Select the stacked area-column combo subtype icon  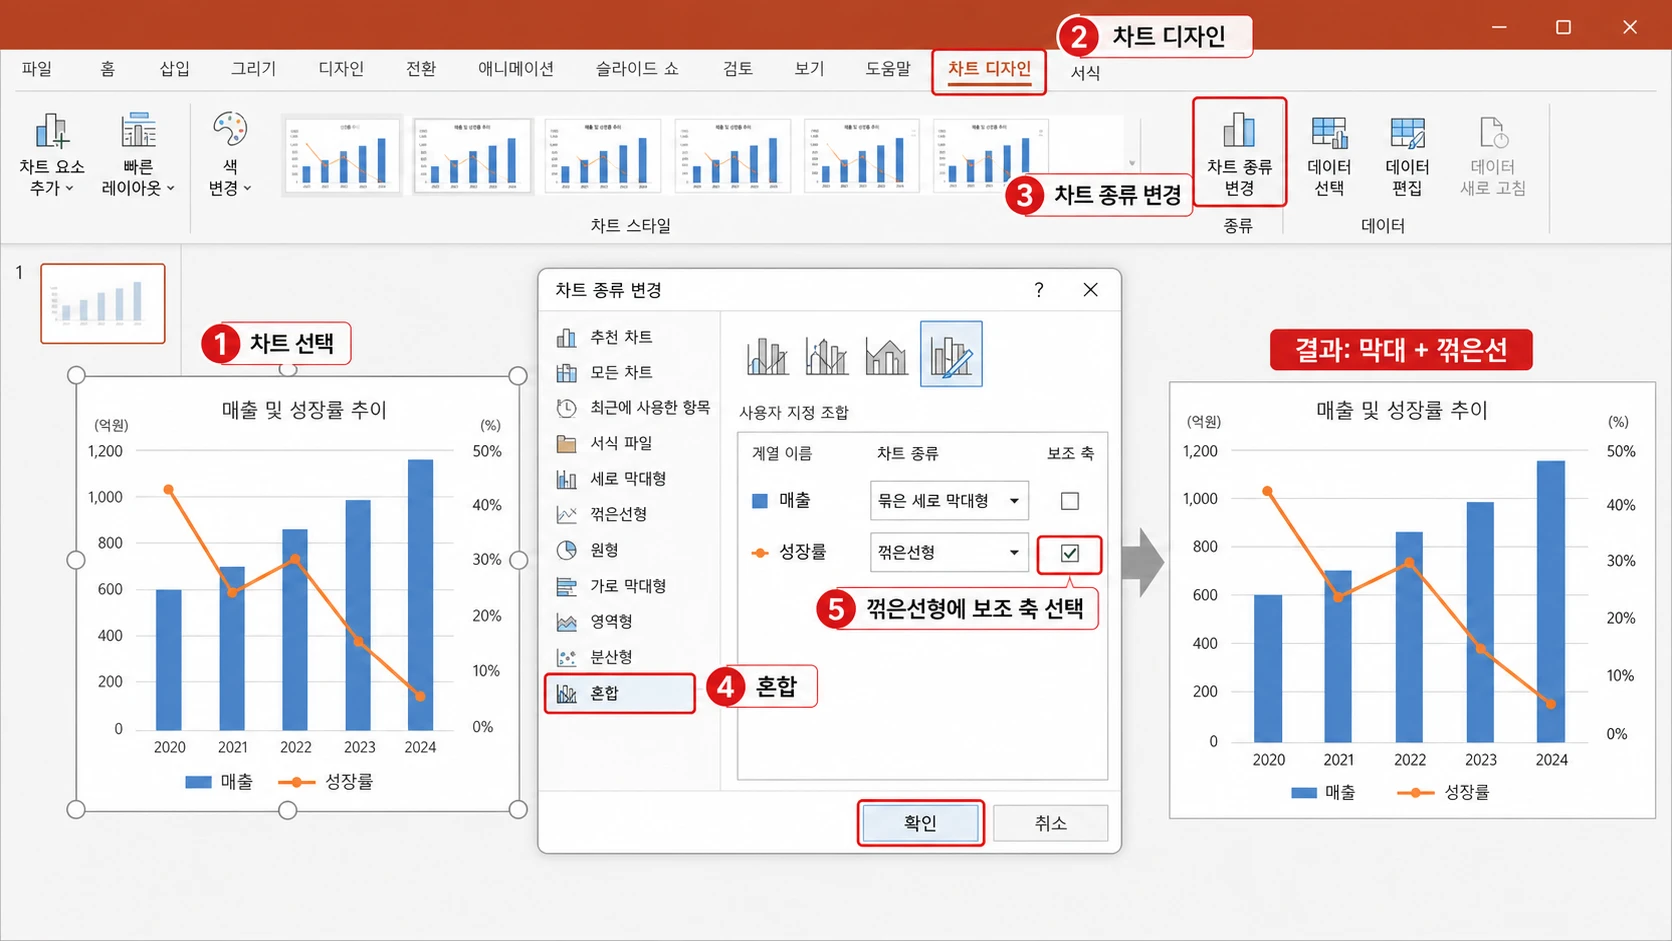click(886, 355)
